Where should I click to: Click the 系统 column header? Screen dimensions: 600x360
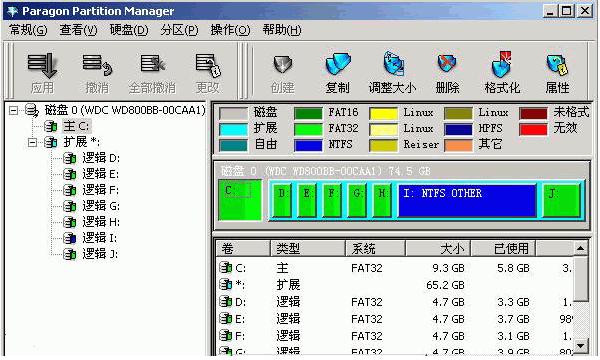pyautogui.click(x=375, y=249)
